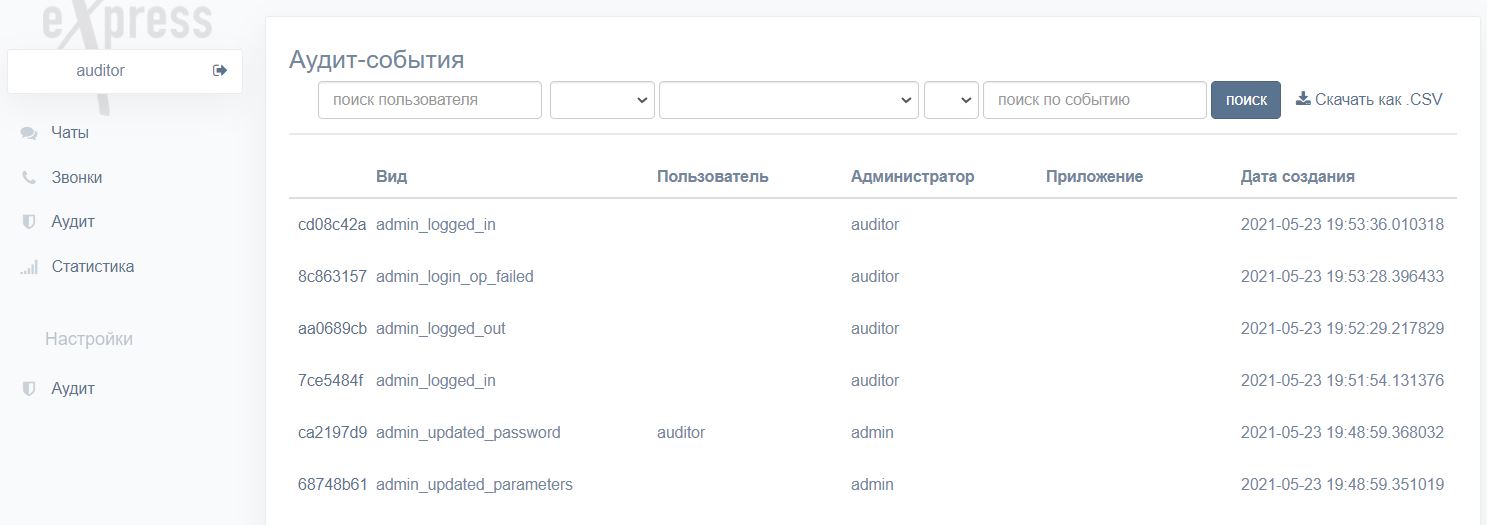Focus the поиск пользователя search field
1487x525 pixels.
[x=430, y=100]
